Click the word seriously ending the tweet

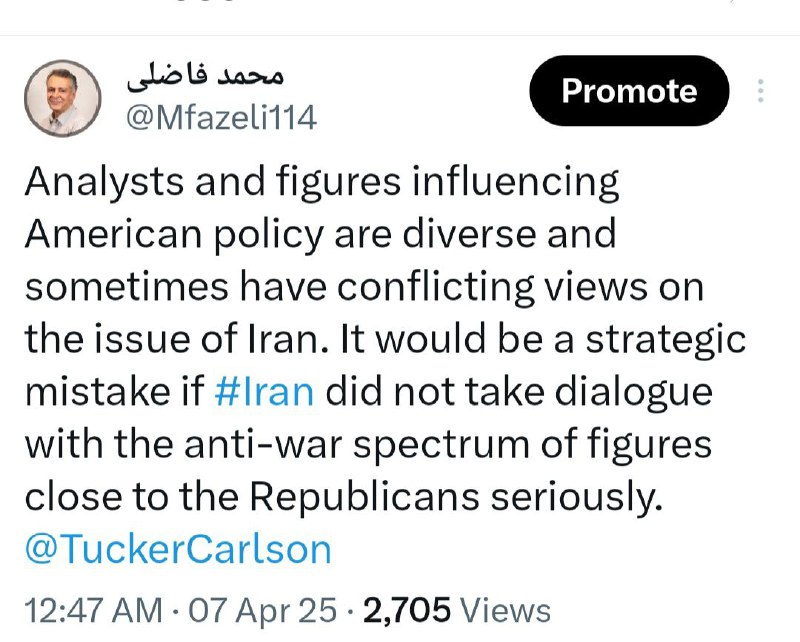click(x=576, y=497)
